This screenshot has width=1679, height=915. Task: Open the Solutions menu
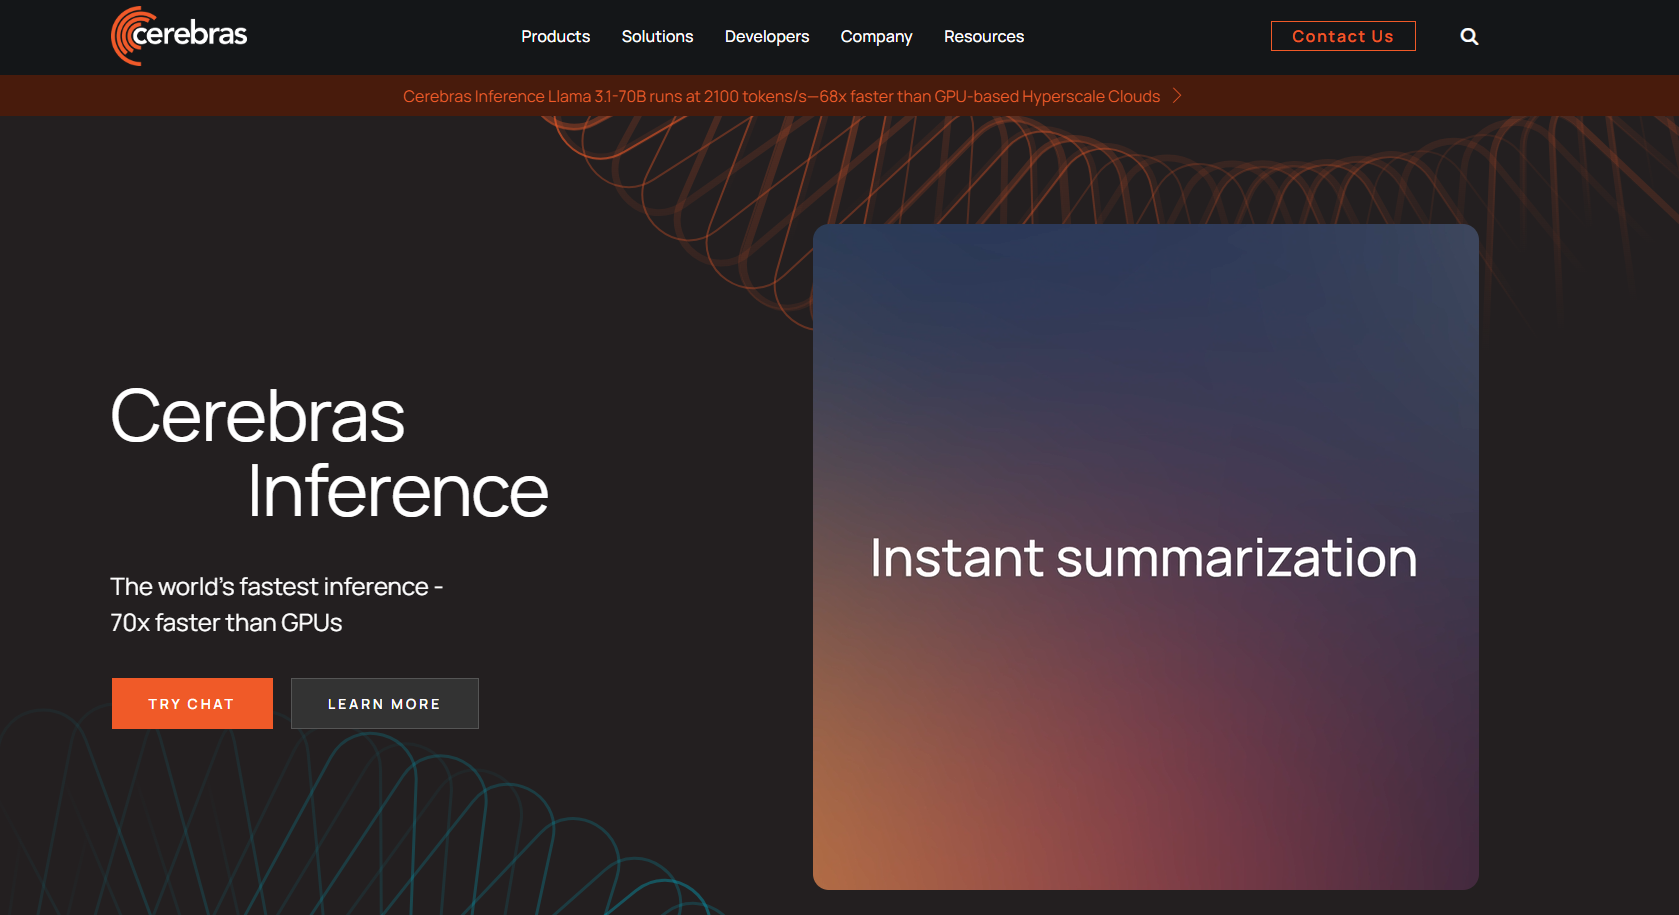point(657,36)
